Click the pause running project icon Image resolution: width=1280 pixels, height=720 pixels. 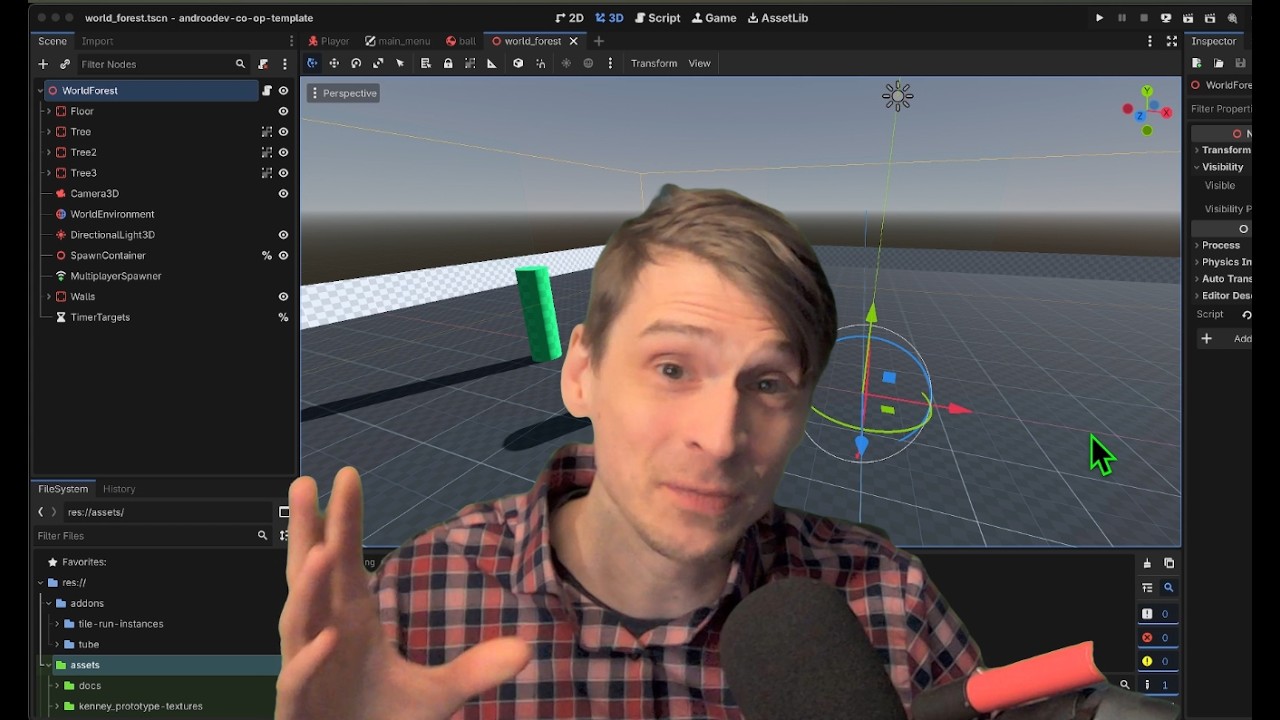pos(1121,18)
